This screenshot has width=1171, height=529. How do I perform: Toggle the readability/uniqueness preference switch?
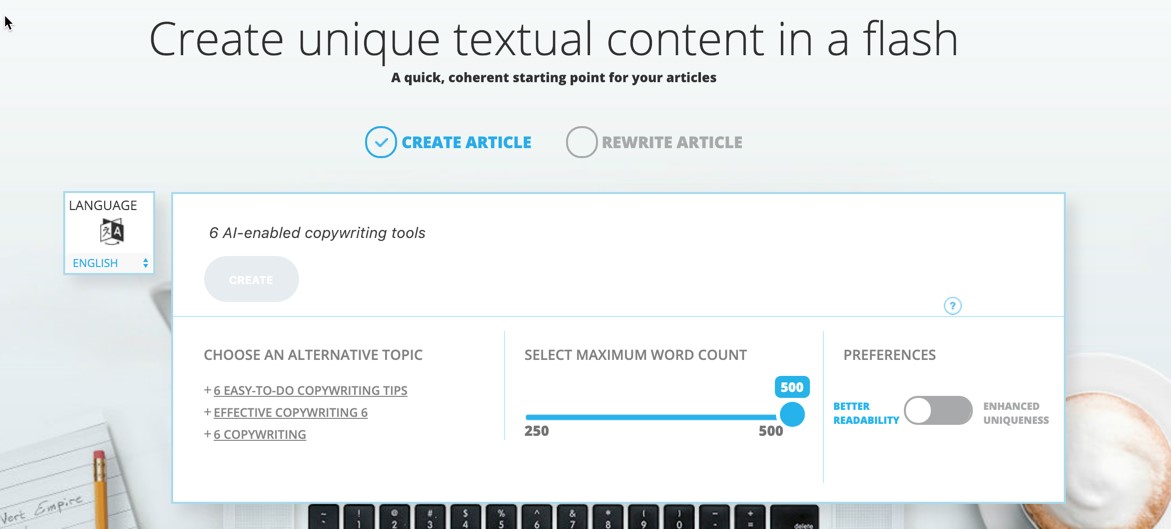(938, 410)
